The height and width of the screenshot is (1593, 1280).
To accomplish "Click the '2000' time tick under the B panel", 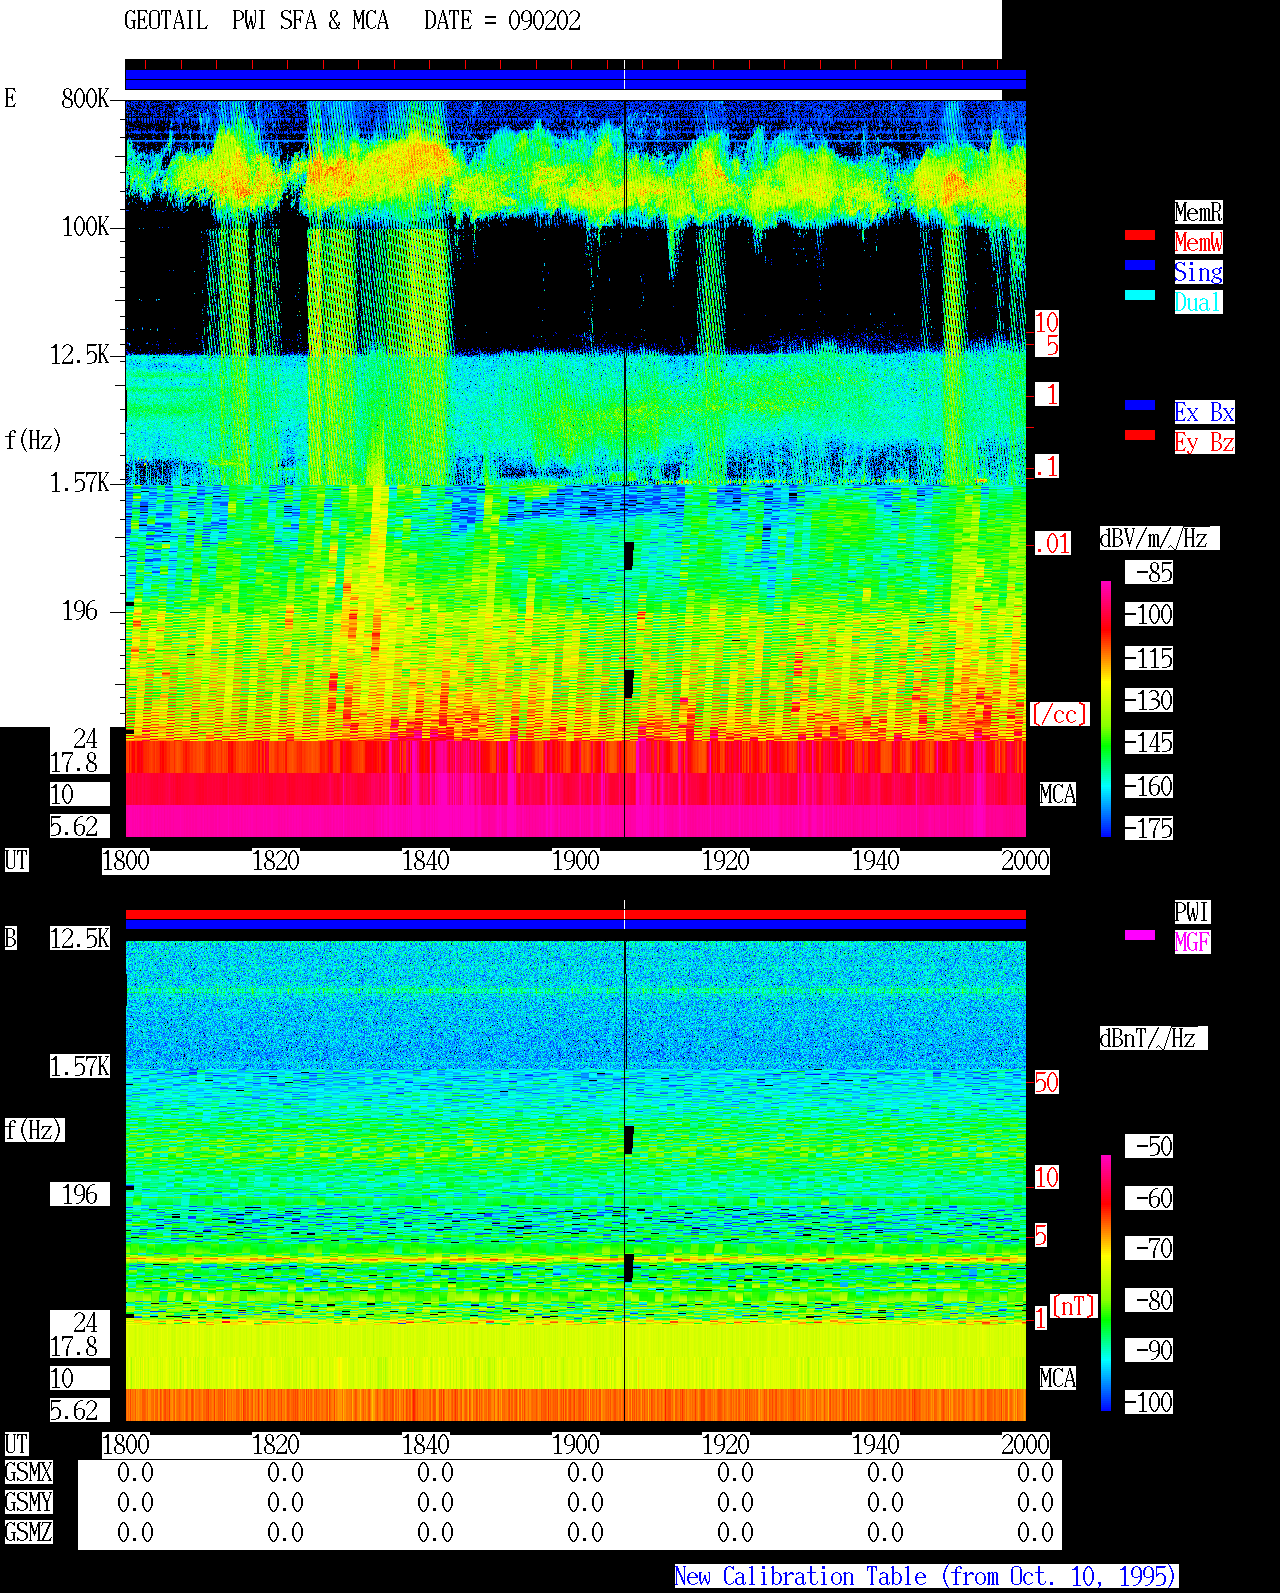I will 1026,1444.
